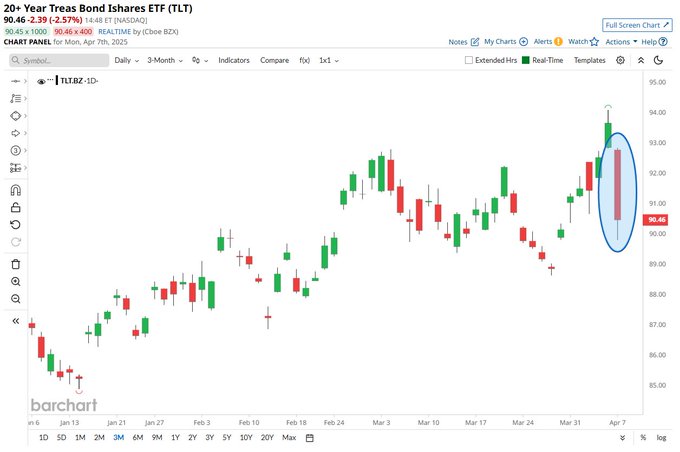This screenshot has height=452, width=680.
Task: Click the 90.46 x 400 ask quote
Action: pyautogui.click(x=73, y=32)
